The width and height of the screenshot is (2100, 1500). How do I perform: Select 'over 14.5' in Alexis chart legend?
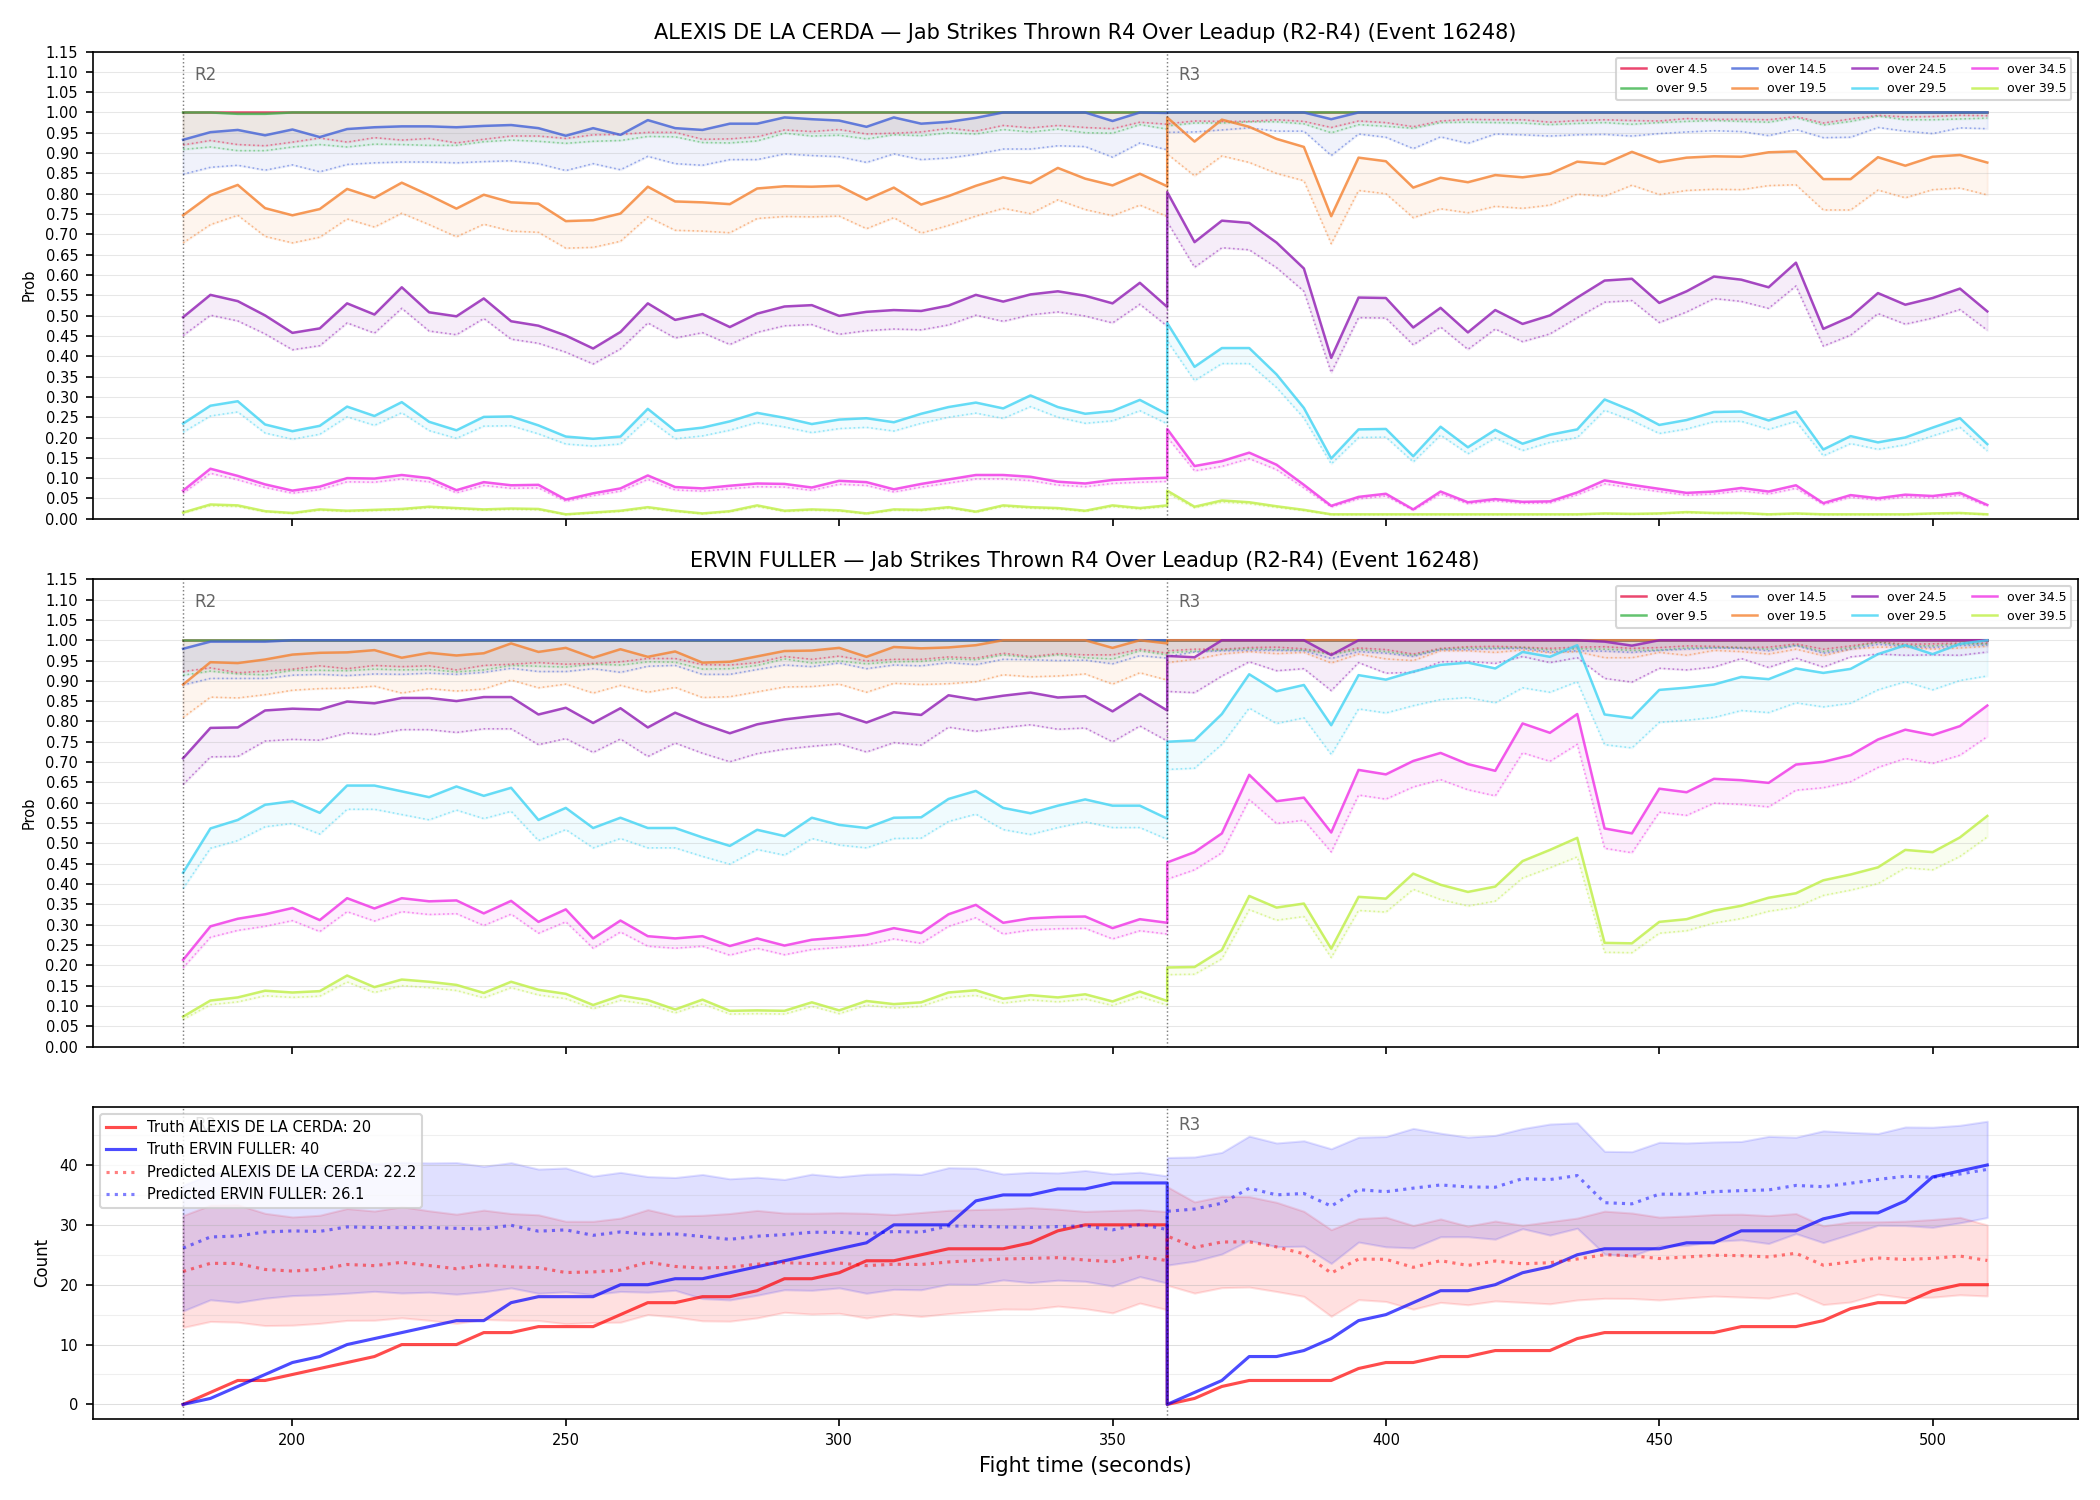1779,69
